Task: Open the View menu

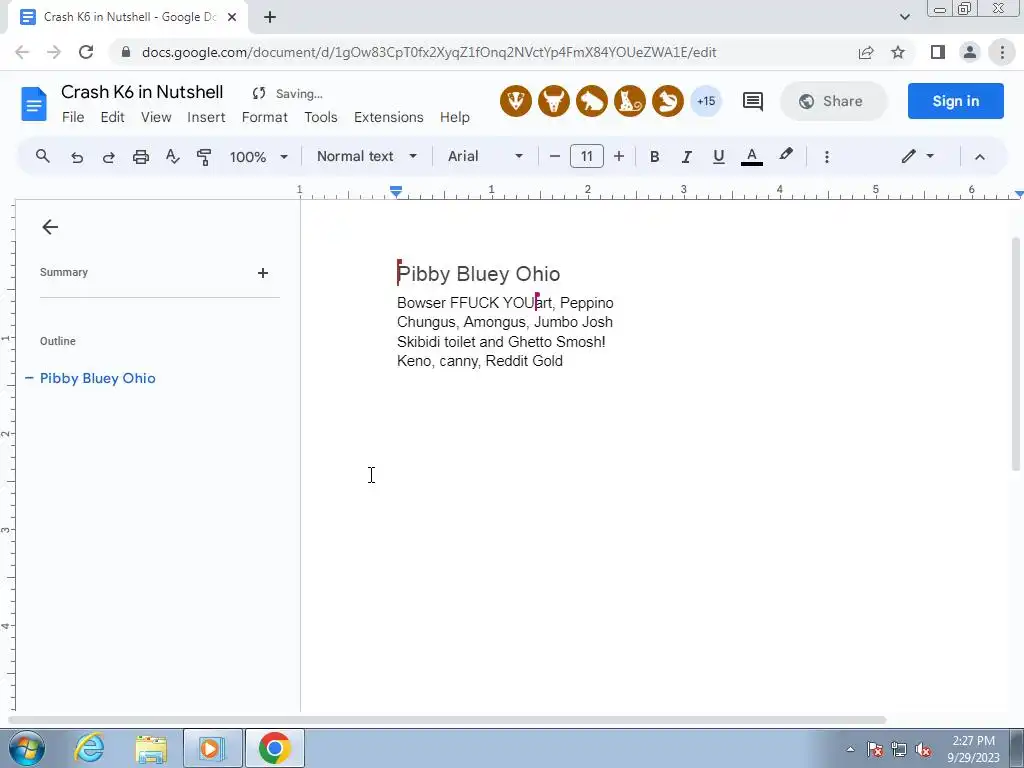Action: pyautogui.click(x=156, y=117)
